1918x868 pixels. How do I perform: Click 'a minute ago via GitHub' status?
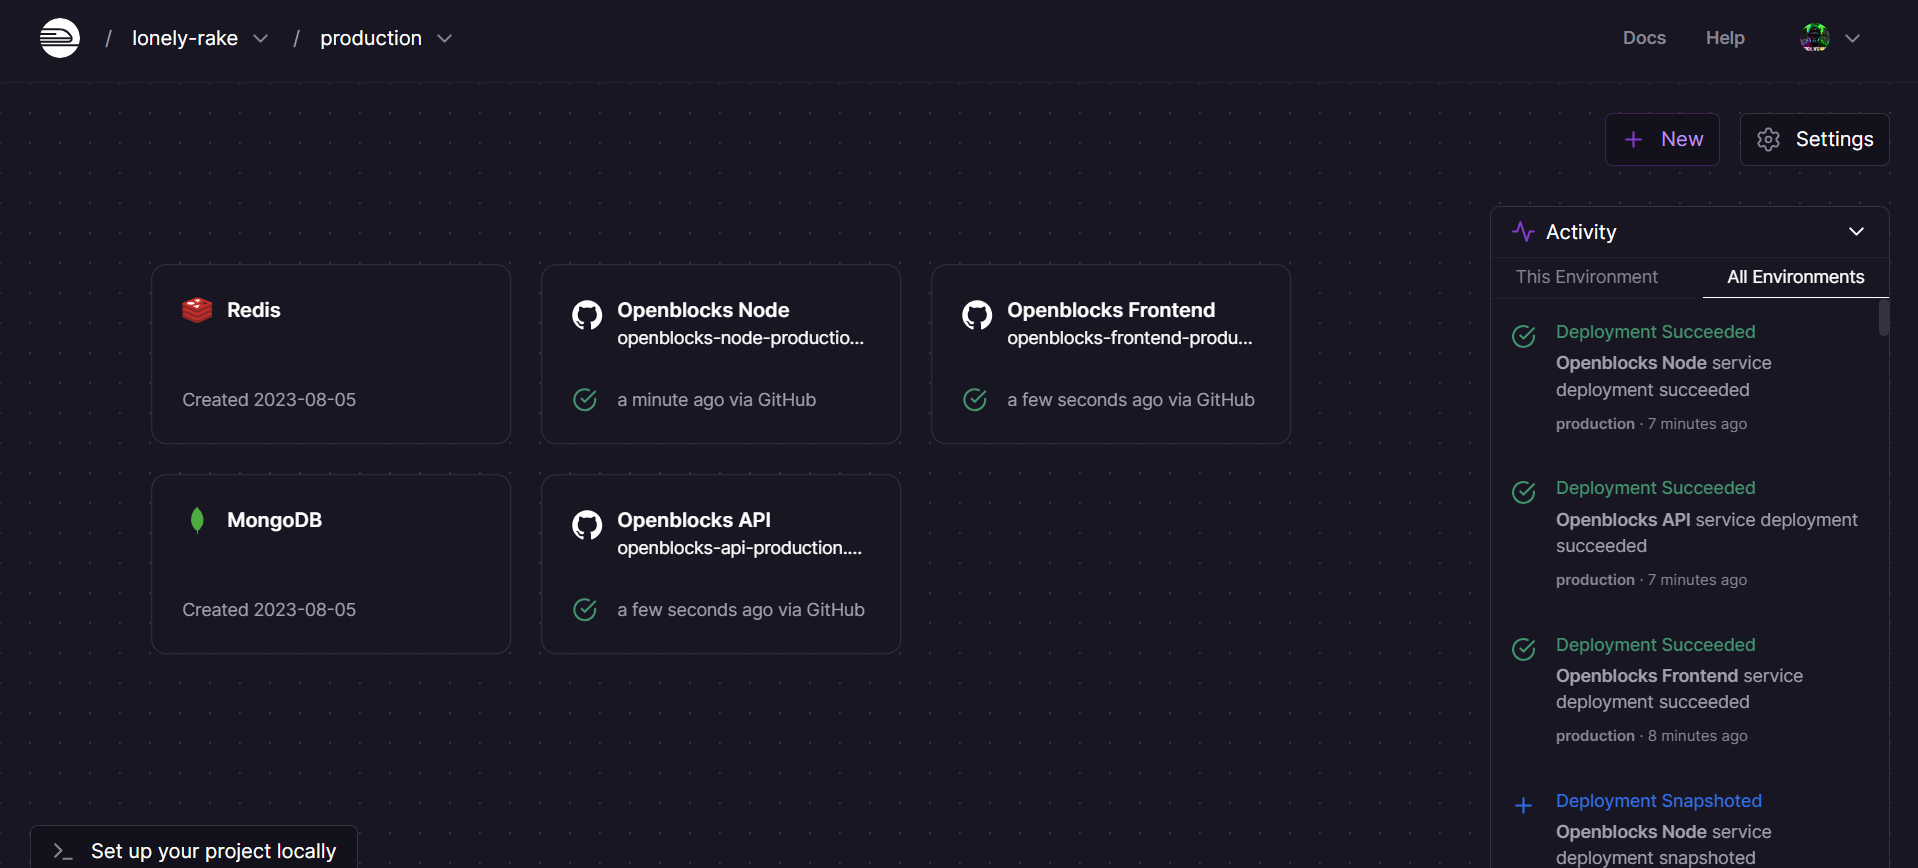(716, 400)
